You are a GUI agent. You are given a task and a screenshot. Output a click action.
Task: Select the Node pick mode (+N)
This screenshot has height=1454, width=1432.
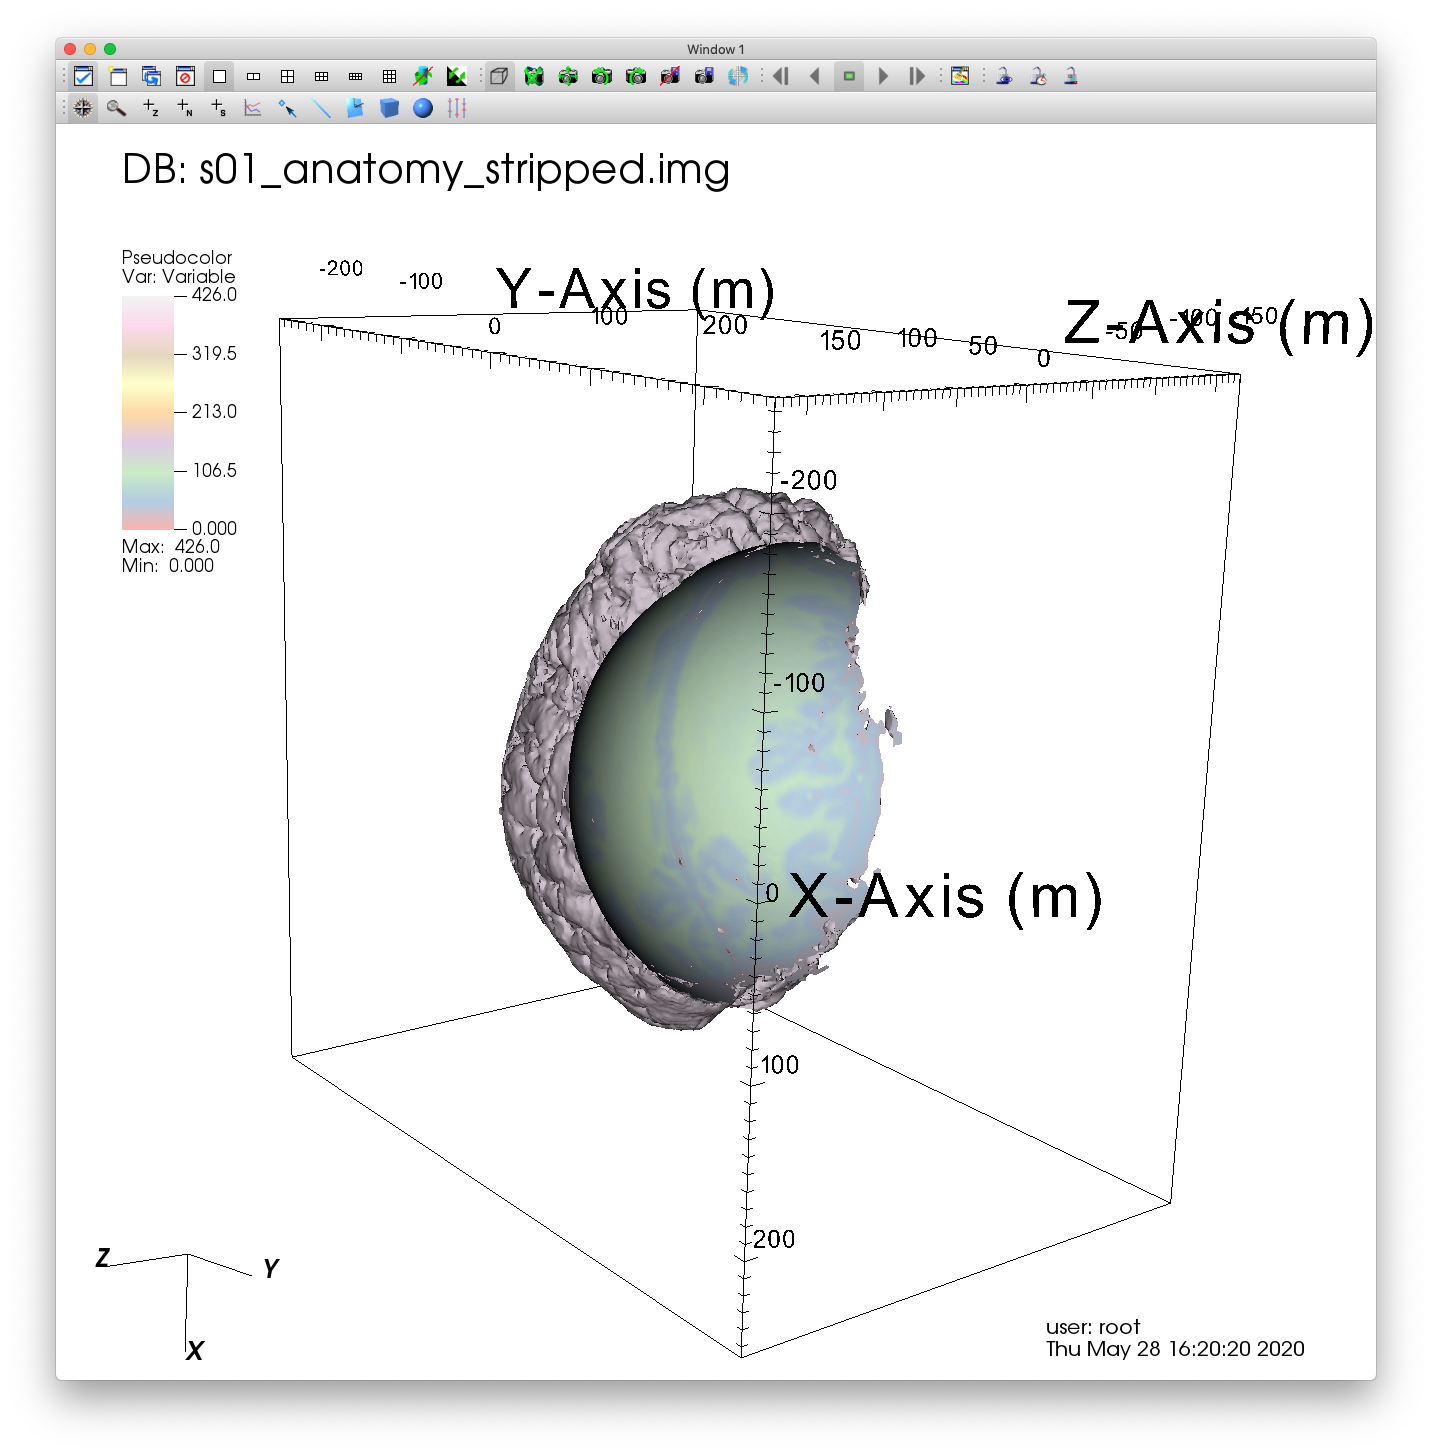(185, 108)
